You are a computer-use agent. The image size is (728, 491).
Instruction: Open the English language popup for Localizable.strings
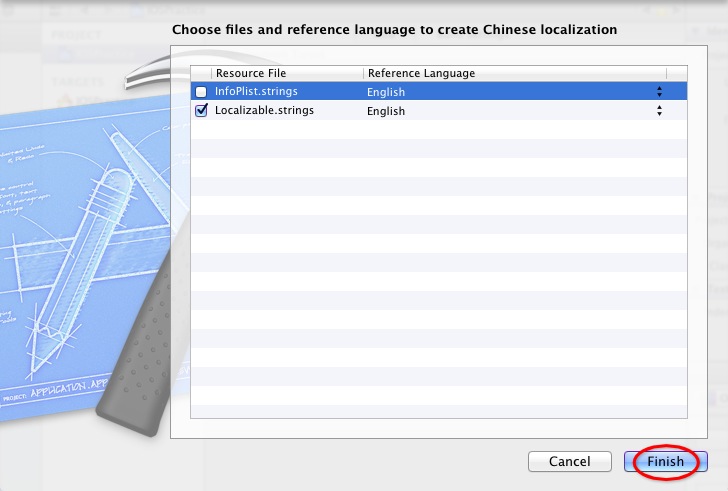[510, 111]
